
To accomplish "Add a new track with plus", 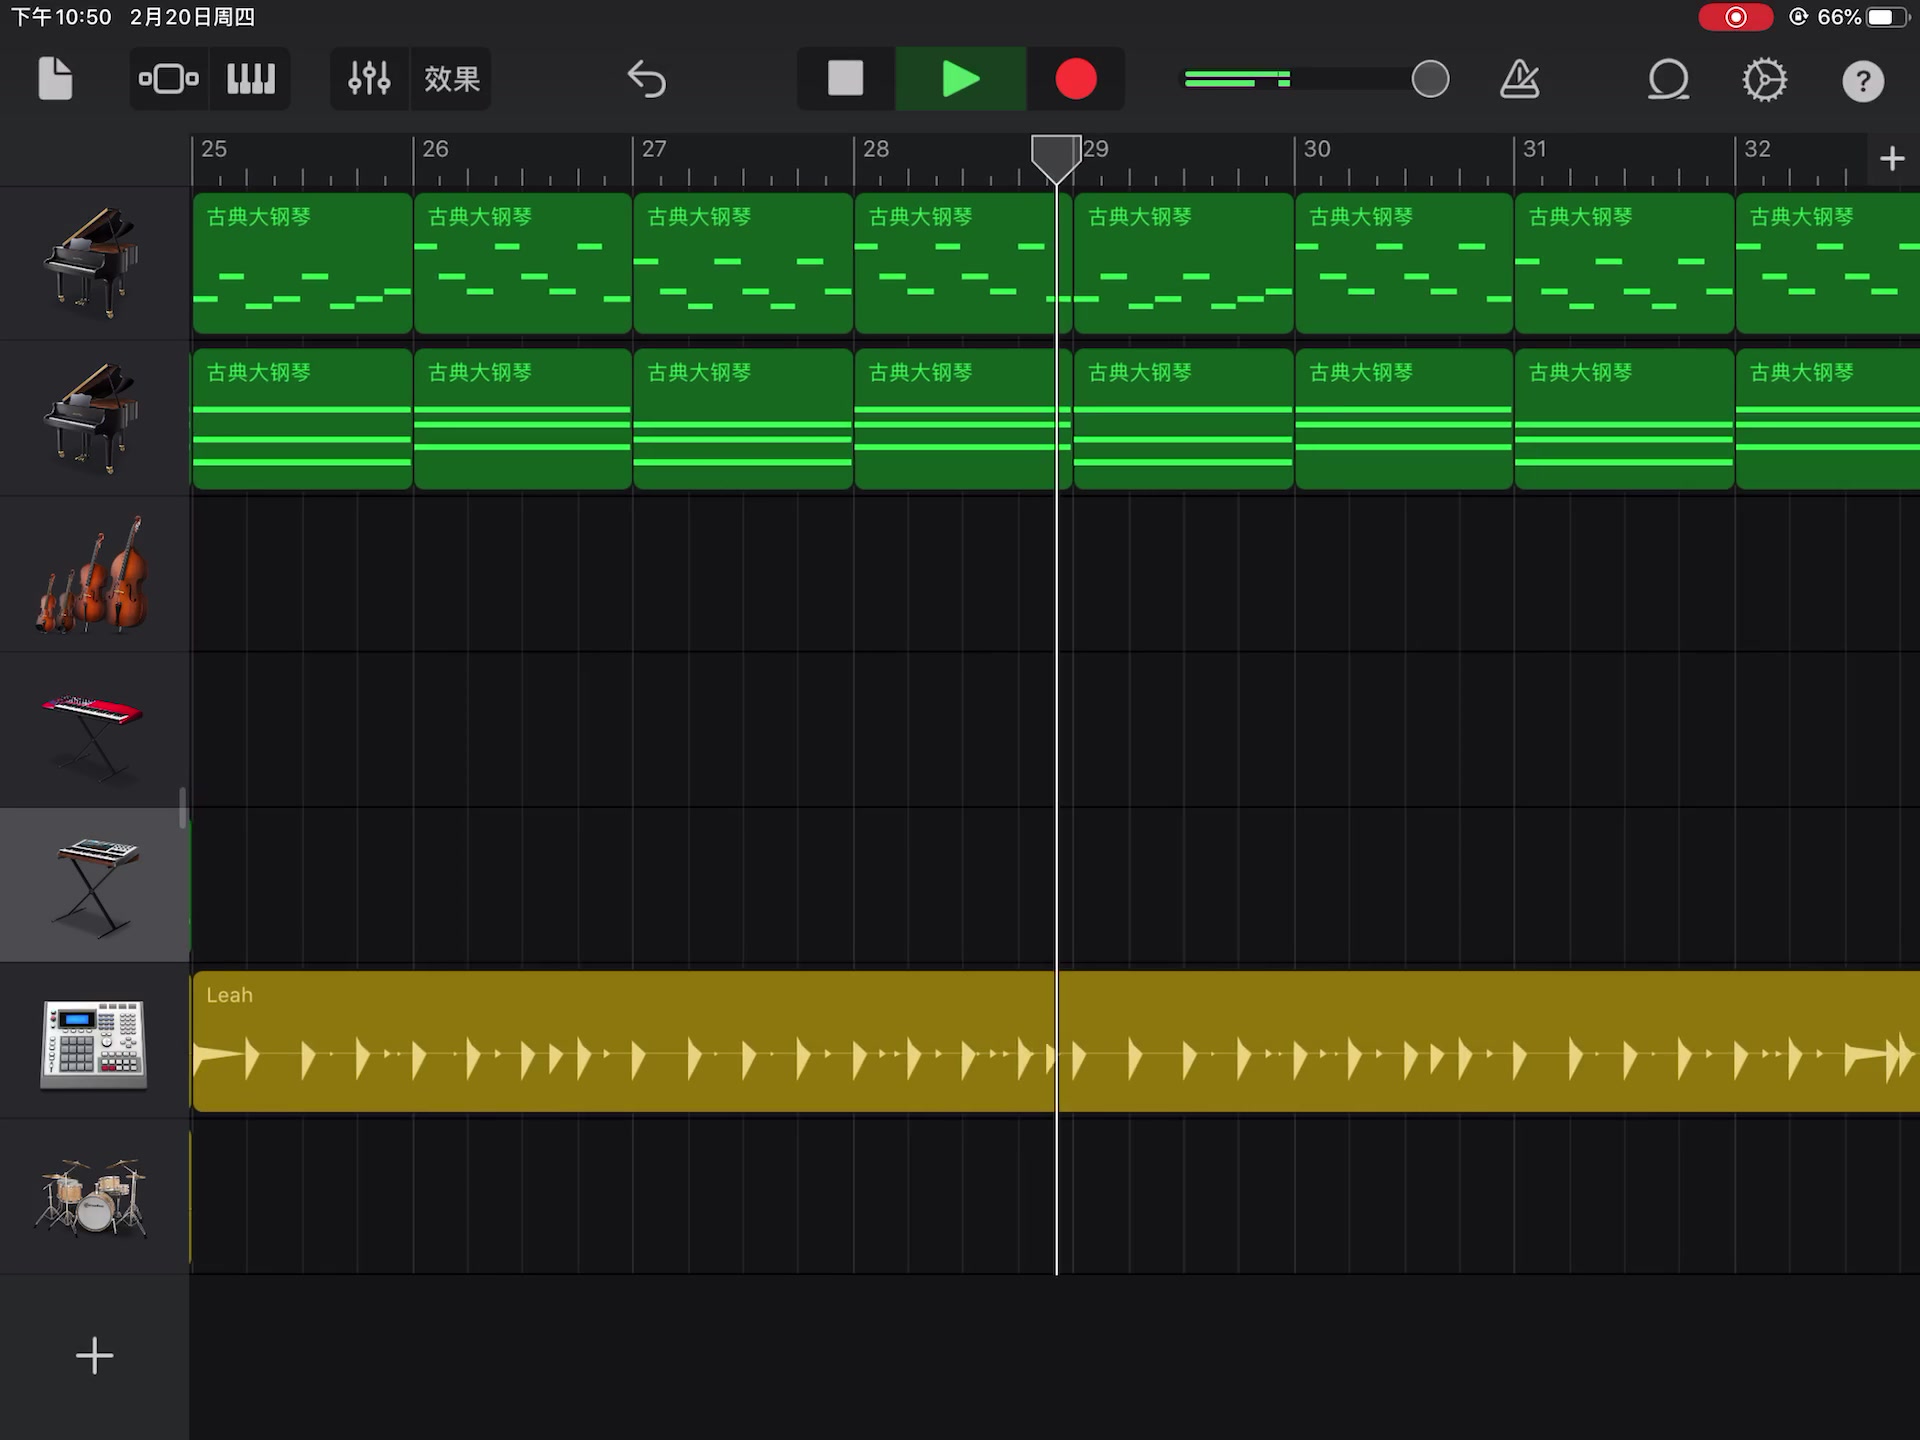I will click(95, 1356).
